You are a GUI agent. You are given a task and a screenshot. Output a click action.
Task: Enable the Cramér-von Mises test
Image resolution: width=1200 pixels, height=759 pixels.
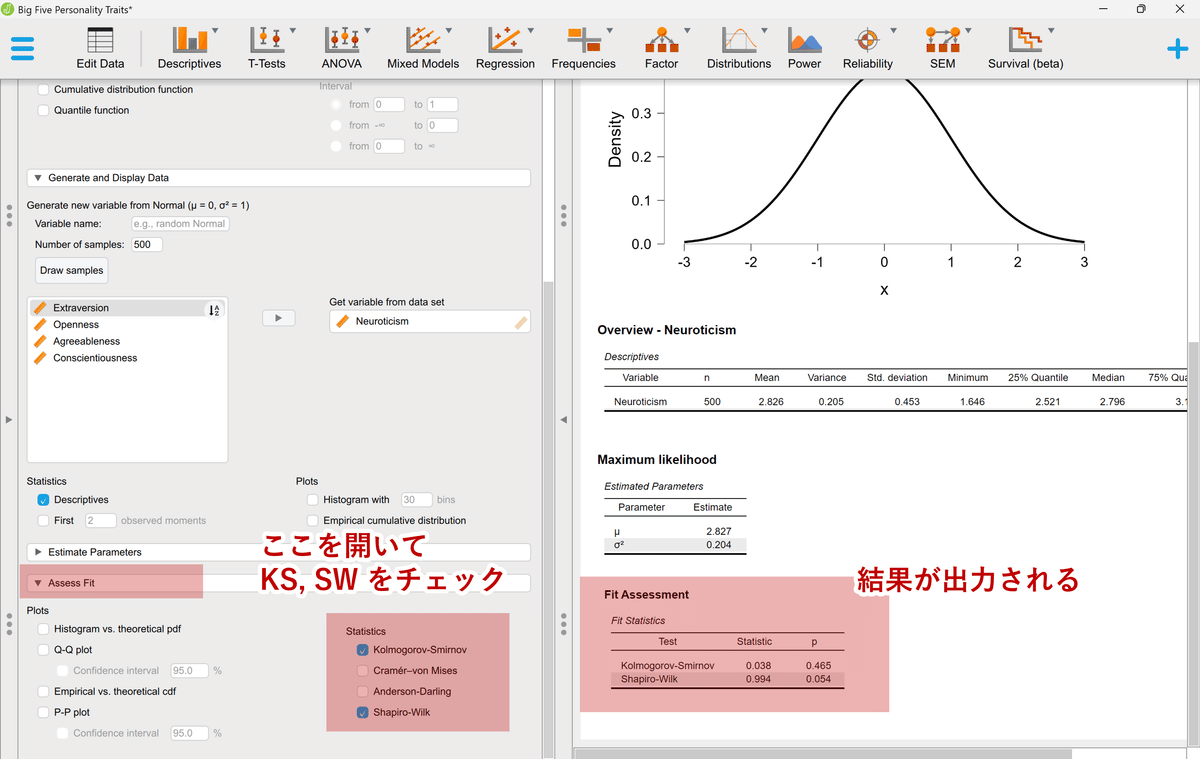pyautogui.click(x=364, y=670)
